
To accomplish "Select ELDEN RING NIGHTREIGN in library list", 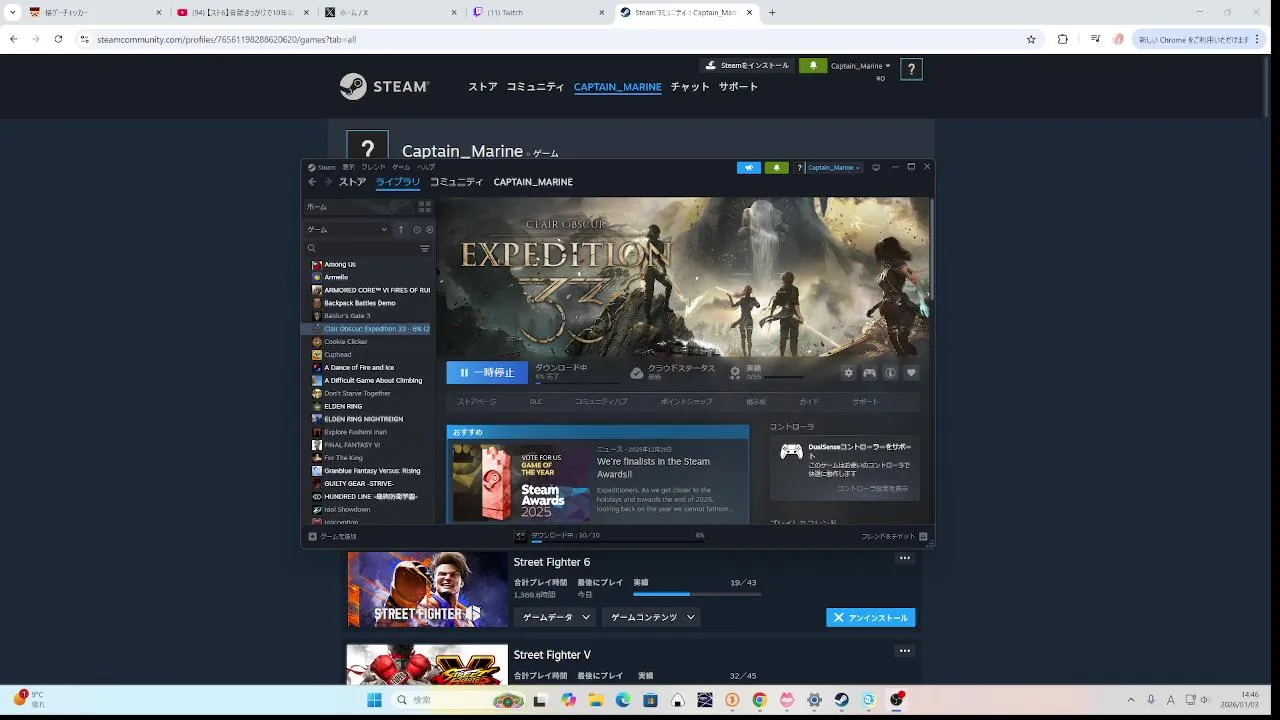I will pos(363,419).
